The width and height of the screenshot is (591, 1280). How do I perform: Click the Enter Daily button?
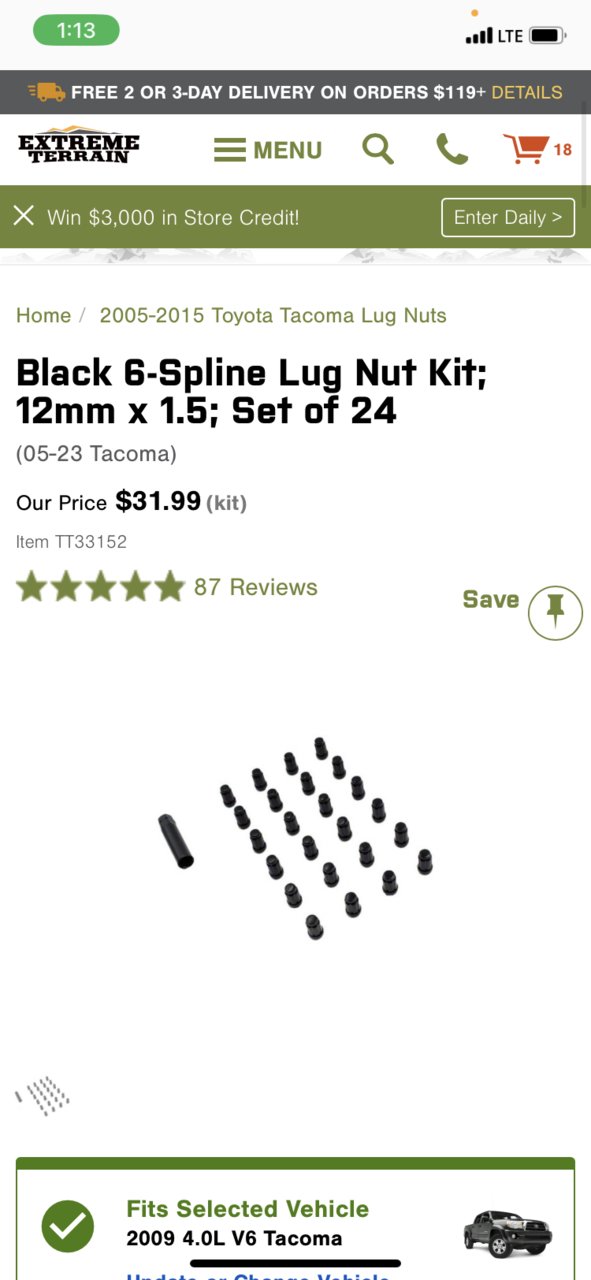click(x=508, y=217)
